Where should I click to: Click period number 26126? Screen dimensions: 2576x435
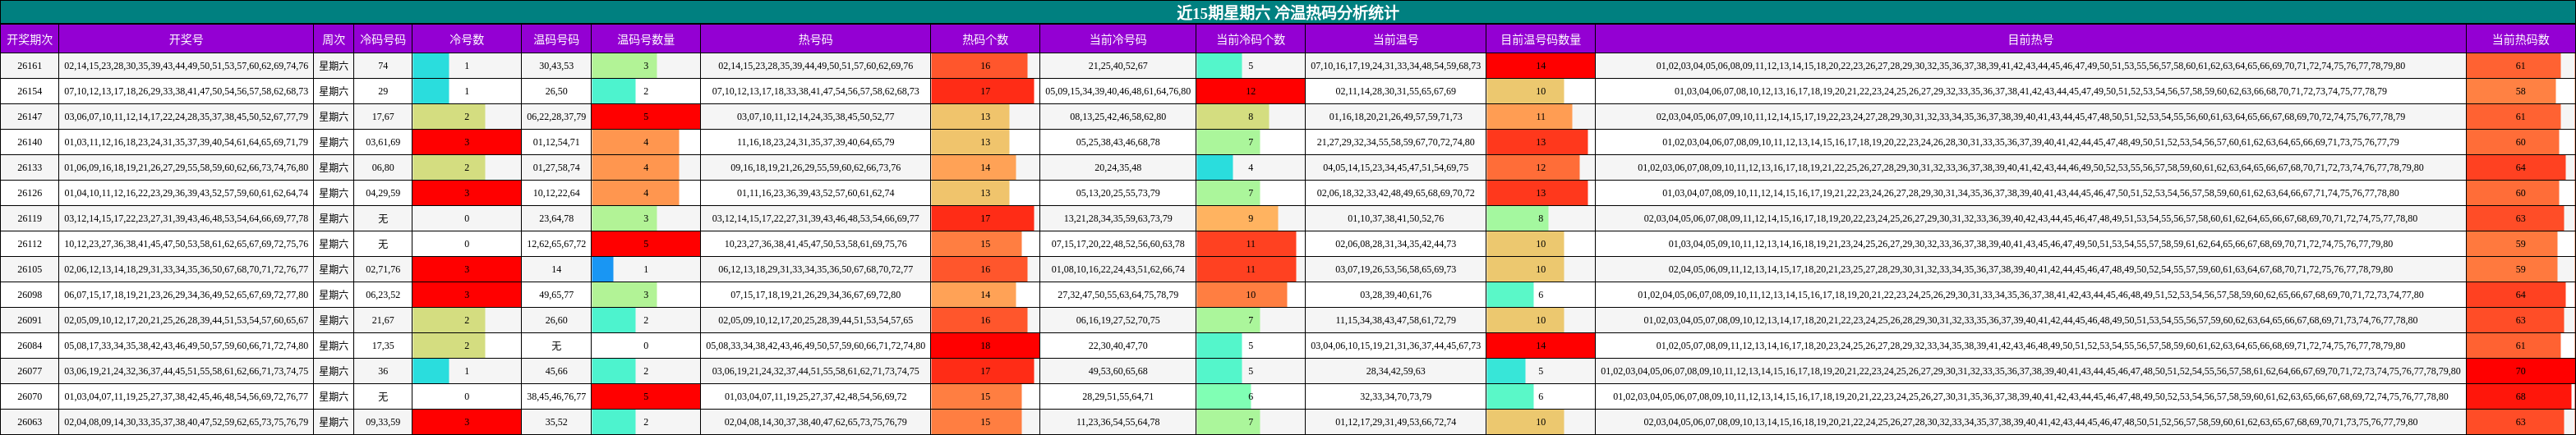[29, 193]
